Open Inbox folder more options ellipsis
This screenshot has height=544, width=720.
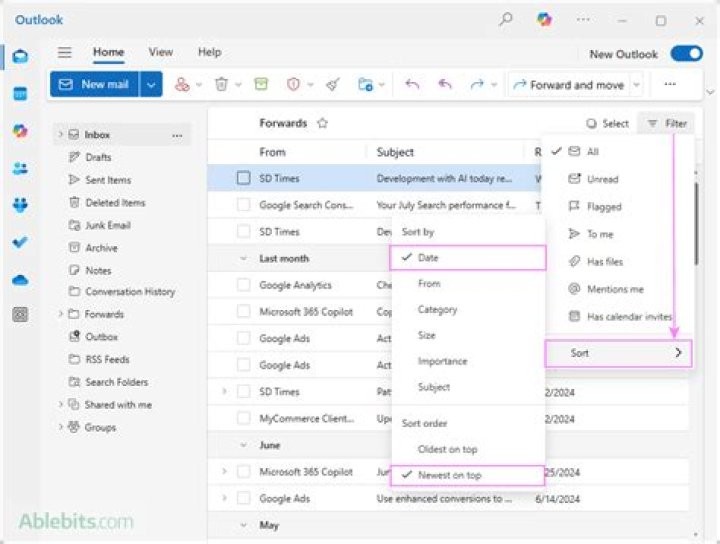point(177,135)
